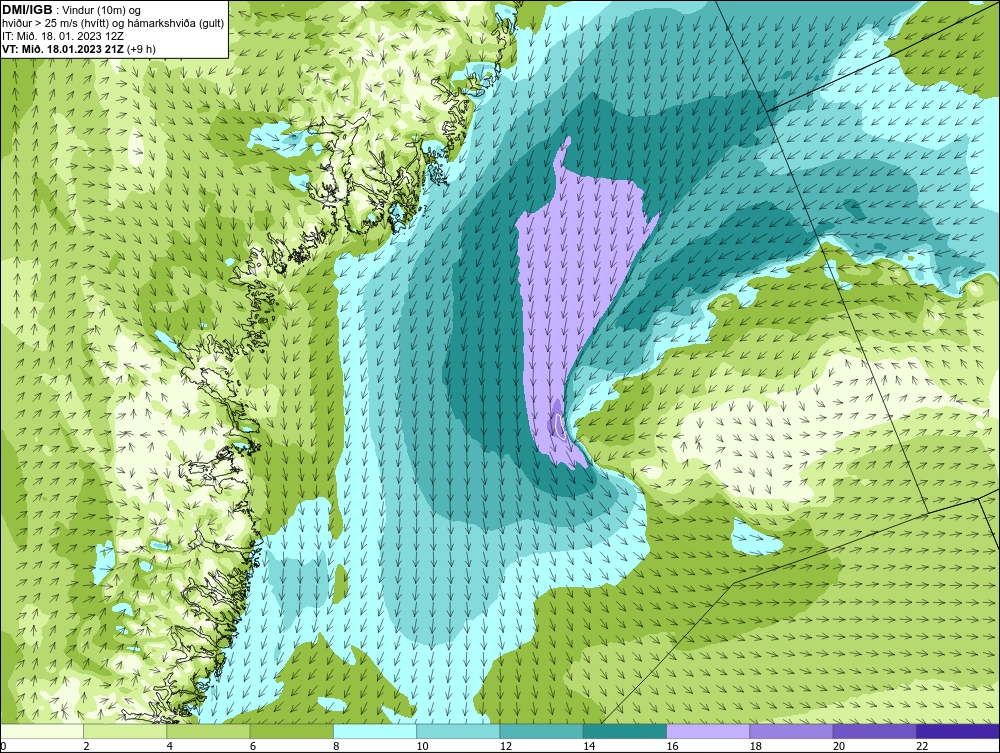Click the valid time "VT: Mið. 18.01.2023 21Z (+9 h)"
Screen dimensions: 1000x753
(78, 48)
